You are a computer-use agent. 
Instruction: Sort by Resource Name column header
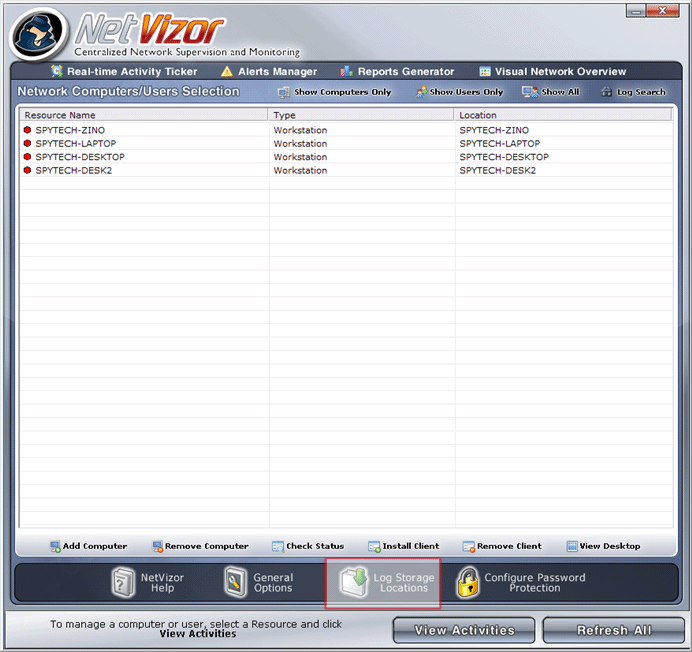coord(144,116)
